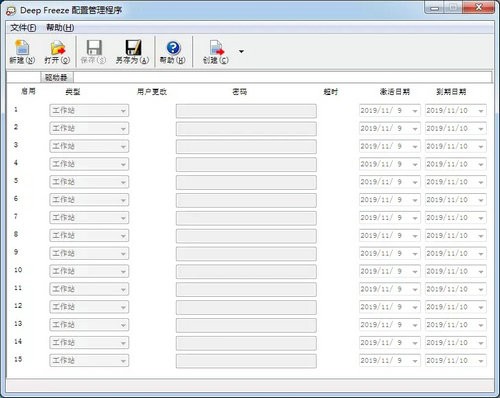
Task: Click the 启用 column header
Action: (28, 91)
